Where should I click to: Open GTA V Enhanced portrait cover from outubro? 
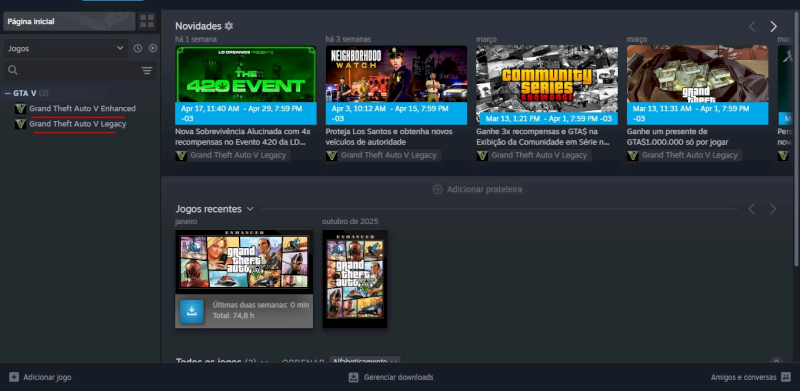[355, 279]
